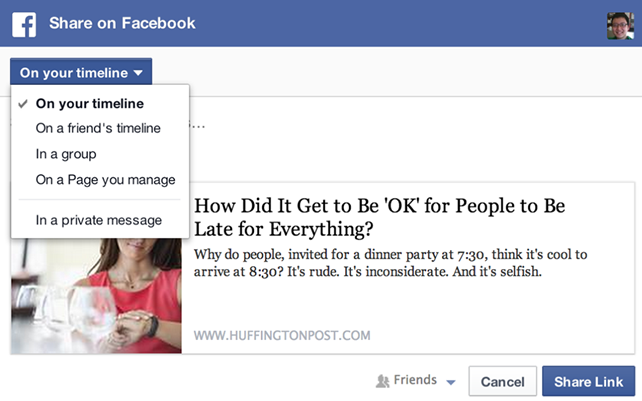Click the profile avatar in header
The image size is (642, 401).
tap(620, 25)
